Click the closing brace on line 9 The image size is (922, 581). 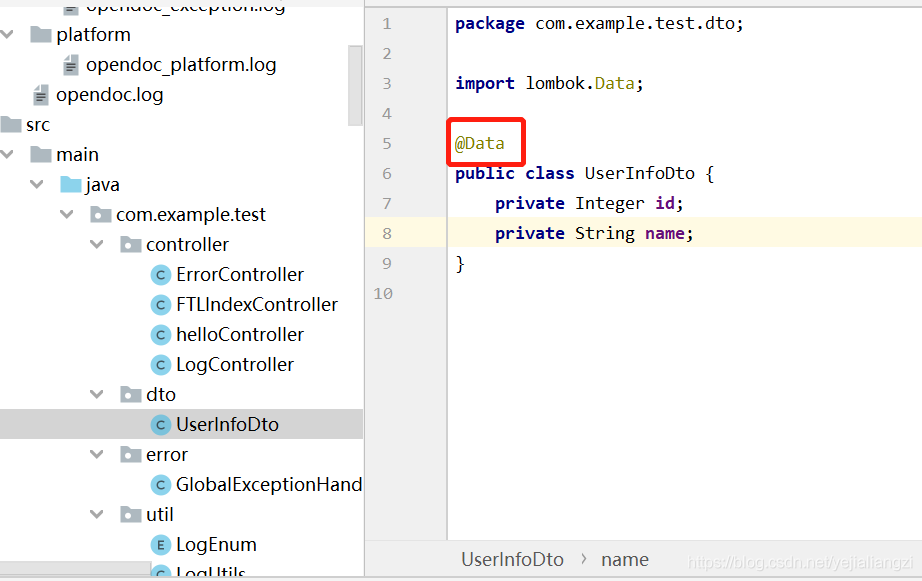coord(460,264)
